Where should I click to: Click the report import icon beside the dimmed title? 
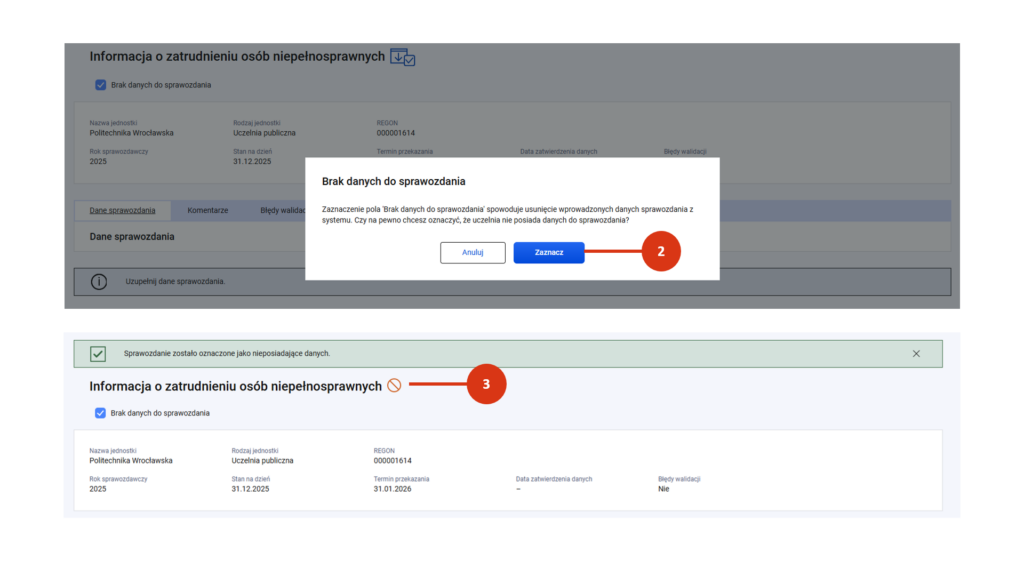[402, 58]
